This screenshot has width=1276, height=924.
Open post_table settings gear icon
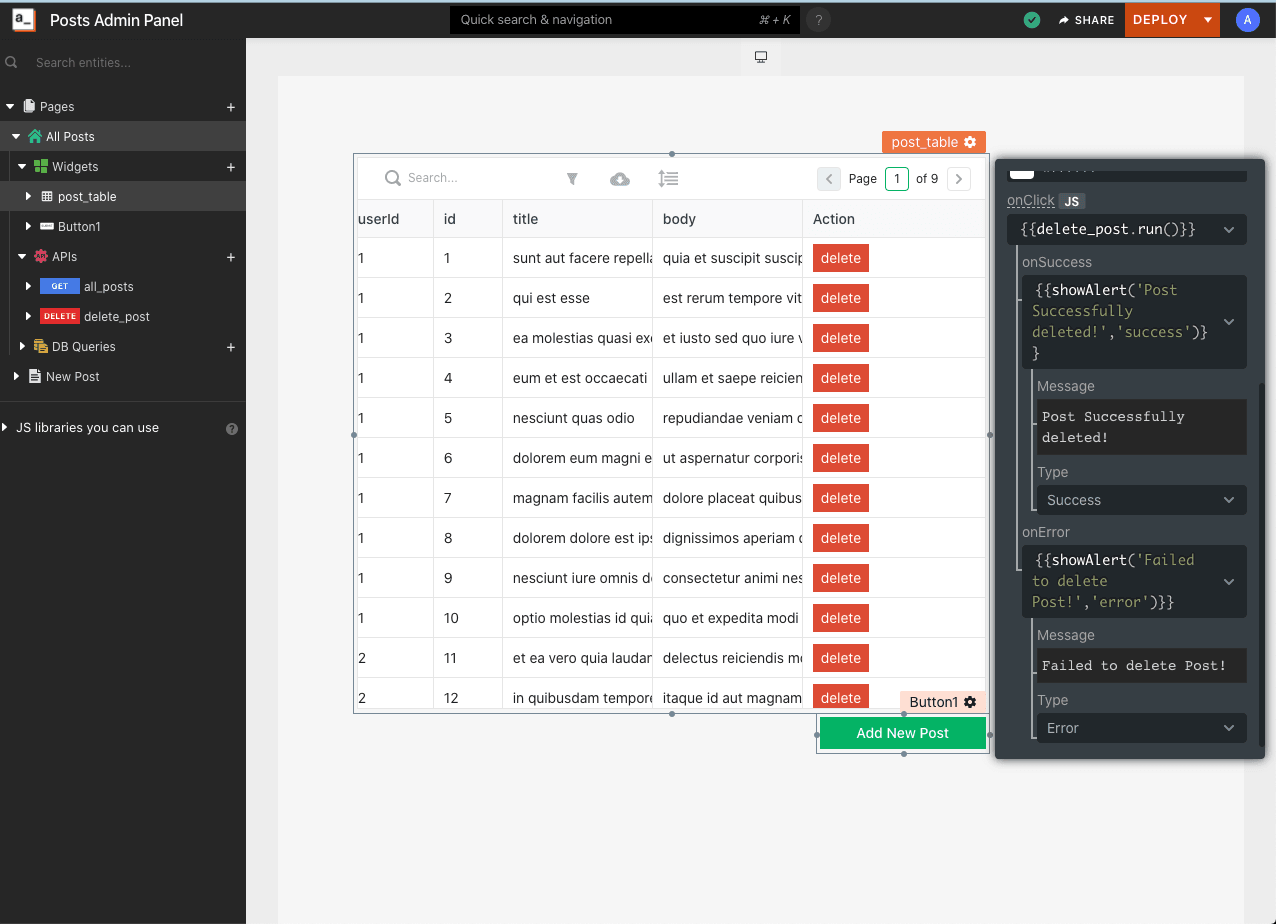coord(970,142)
